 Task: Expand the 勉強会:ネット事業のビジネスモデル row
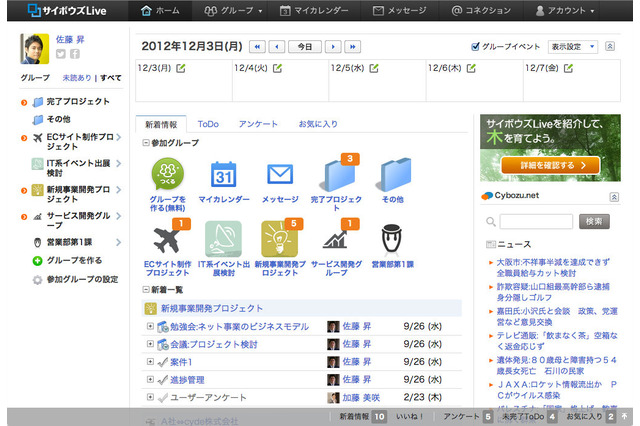[x=149, y=327]
